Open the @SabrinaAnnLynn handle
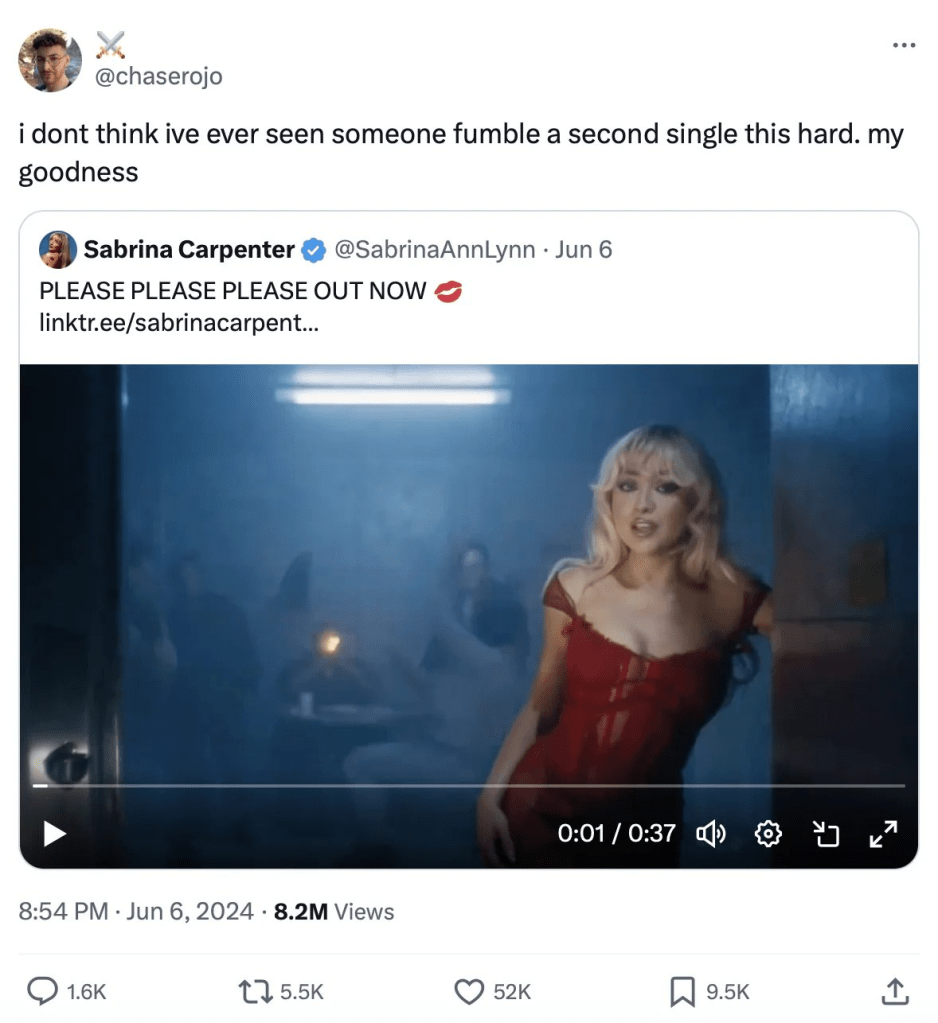This screenshot has height=1023, width=938. (433, 249)
